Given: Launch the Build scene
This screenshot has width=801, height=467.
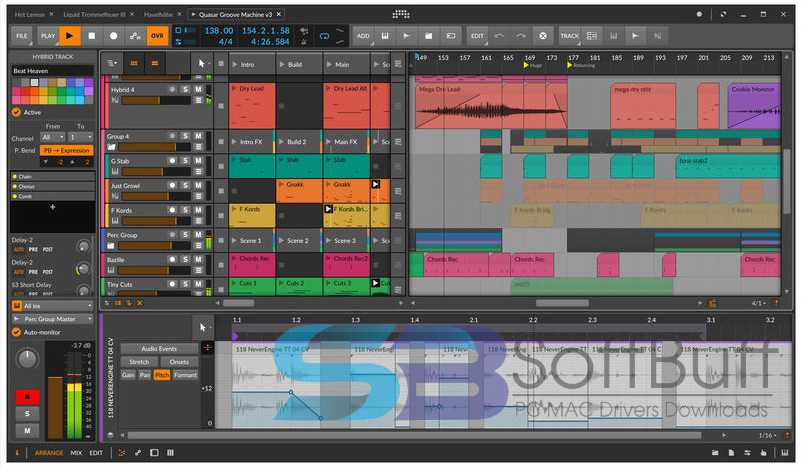Looking at the screenshot, I should click(x=282, y=64).
